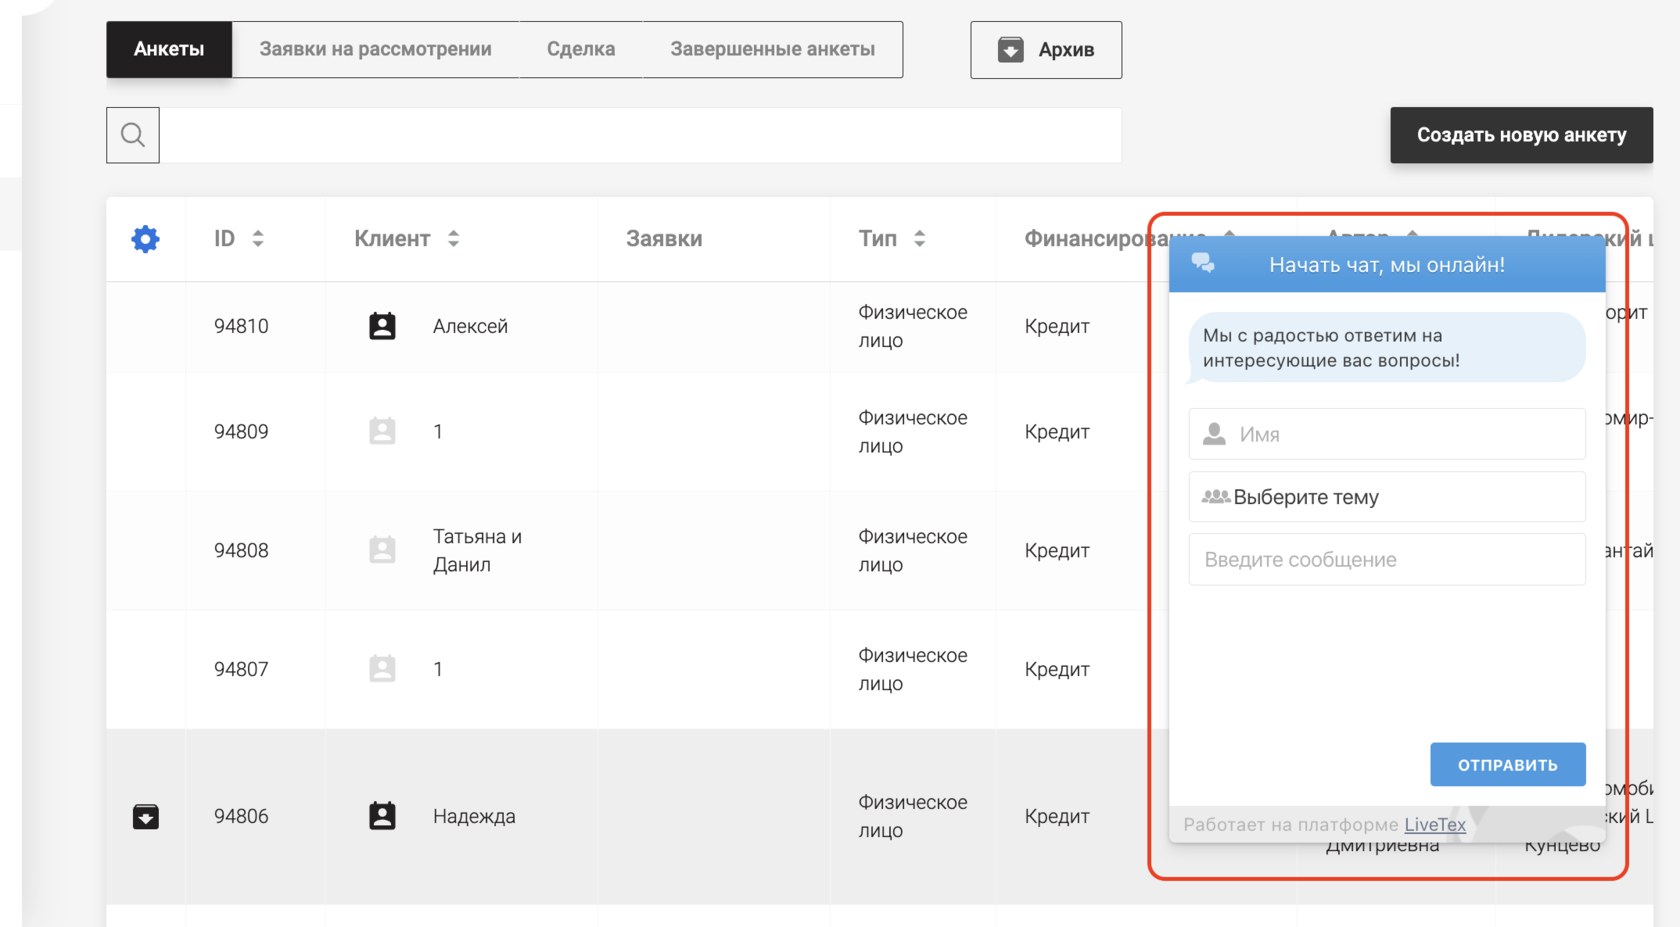This screenshot has height=927, width=1680.
Task: Open the Архив button
Action: pos(1045,50)
